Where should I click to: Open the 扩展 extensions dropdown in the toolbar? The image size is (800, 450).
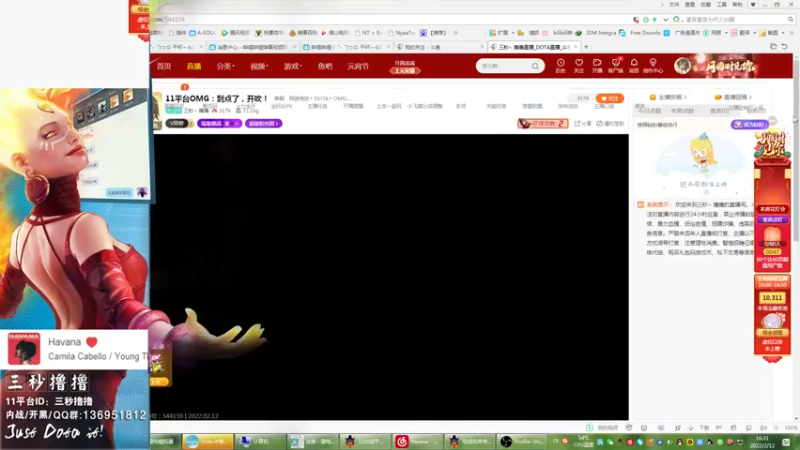click(502, 33)
